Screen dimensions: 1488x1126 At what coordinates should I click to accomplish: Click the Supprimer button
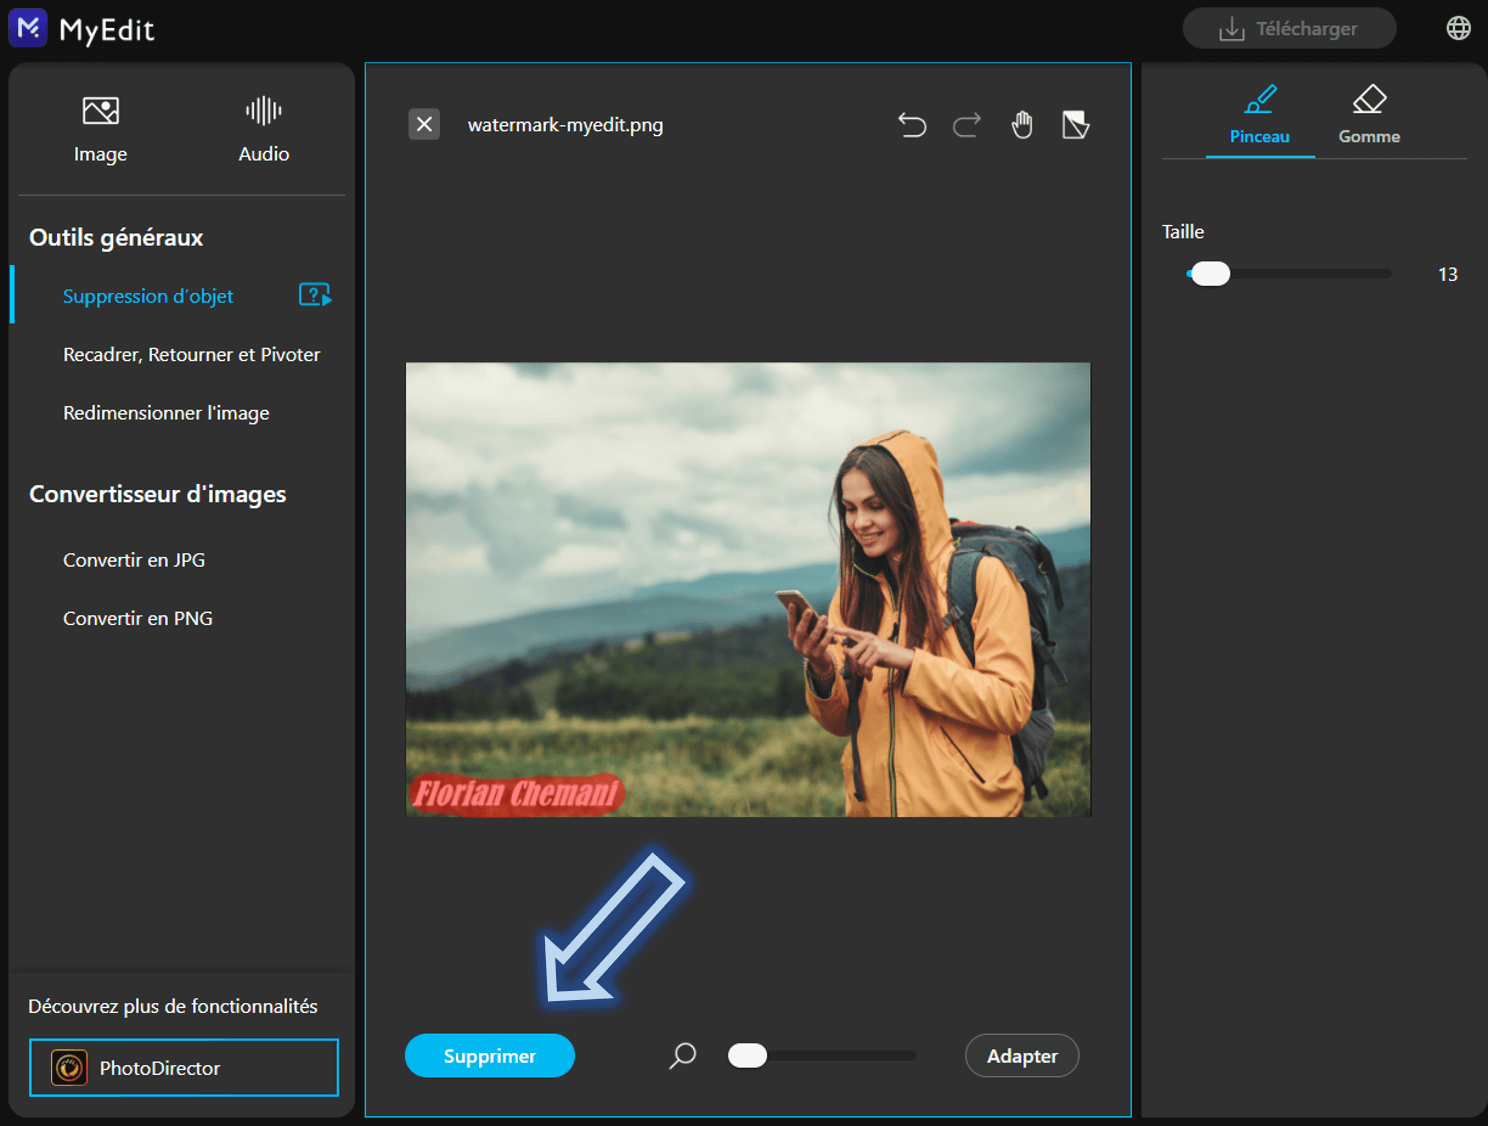click(x=490, y=1056)
